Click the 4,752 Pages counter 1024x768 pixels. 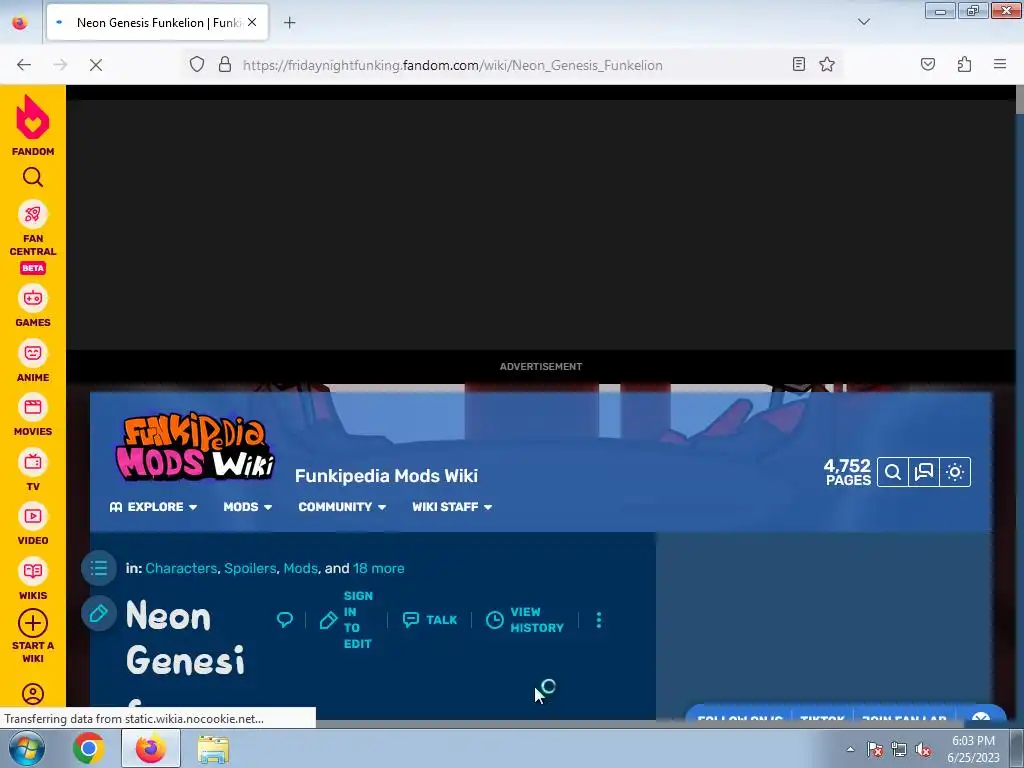point(847,472)
